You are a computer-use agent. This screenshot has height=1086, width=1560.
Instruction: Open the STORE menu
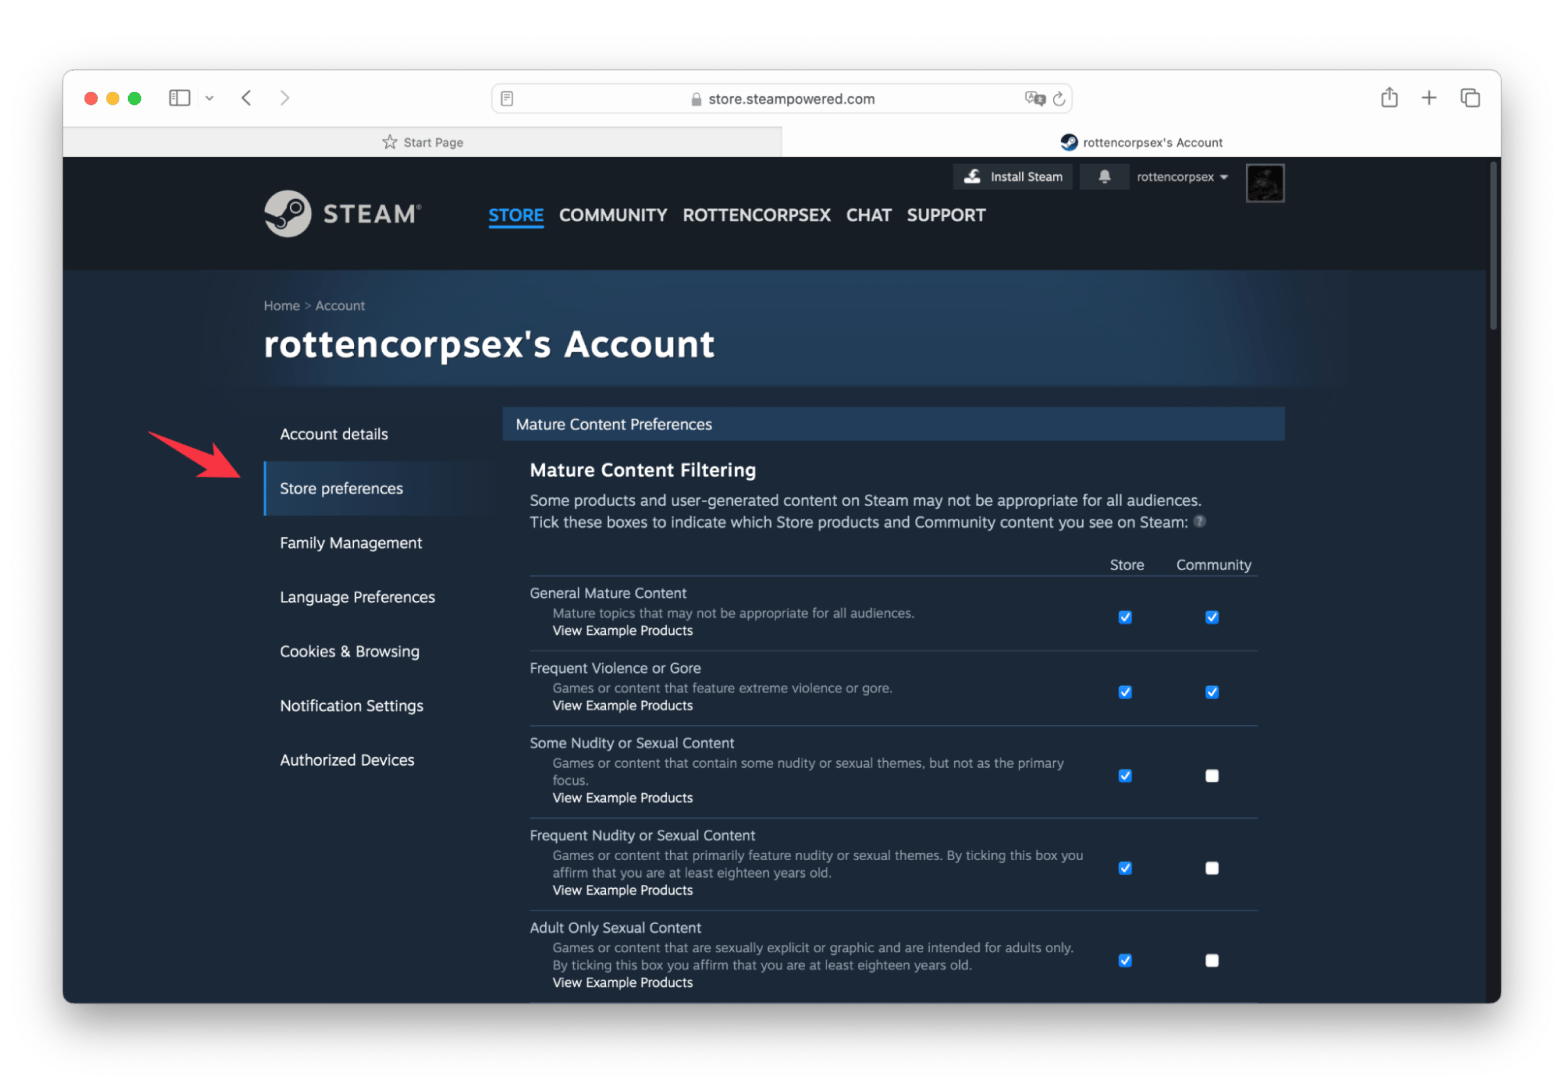point(516,215)
